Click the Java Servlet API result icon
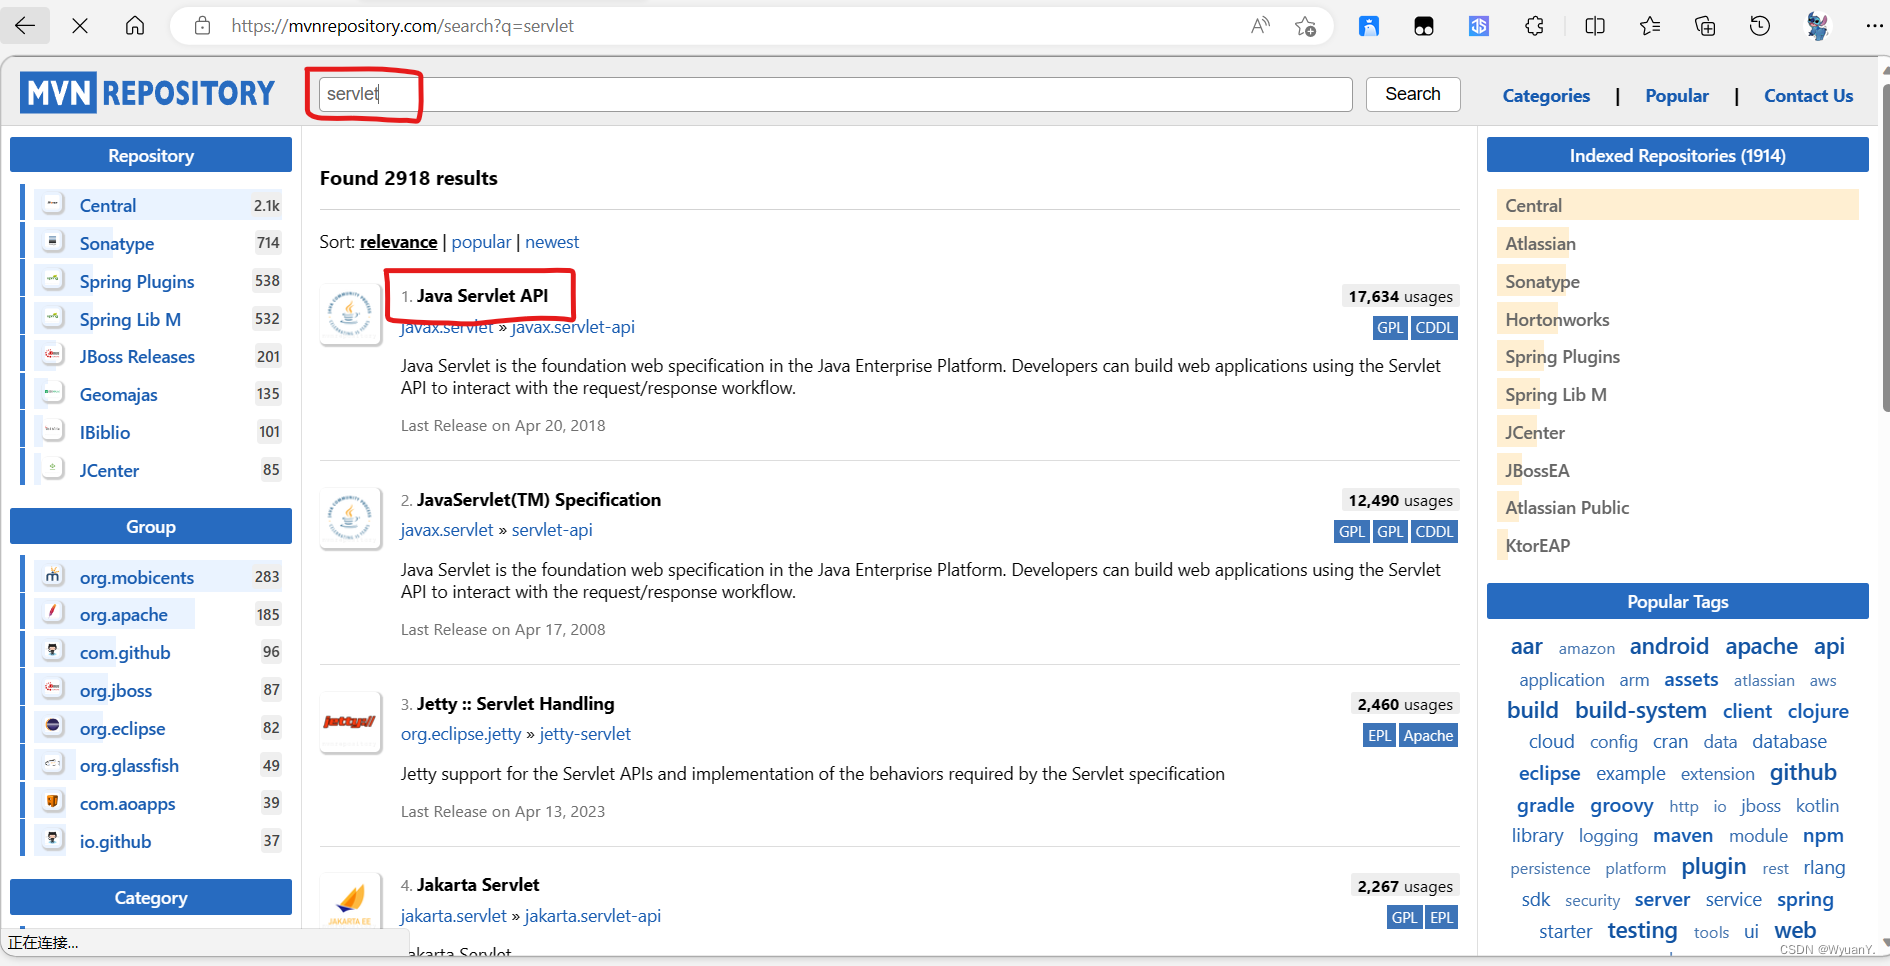The width and height of the screenshot is (1890, 966). tap(350, 314)
